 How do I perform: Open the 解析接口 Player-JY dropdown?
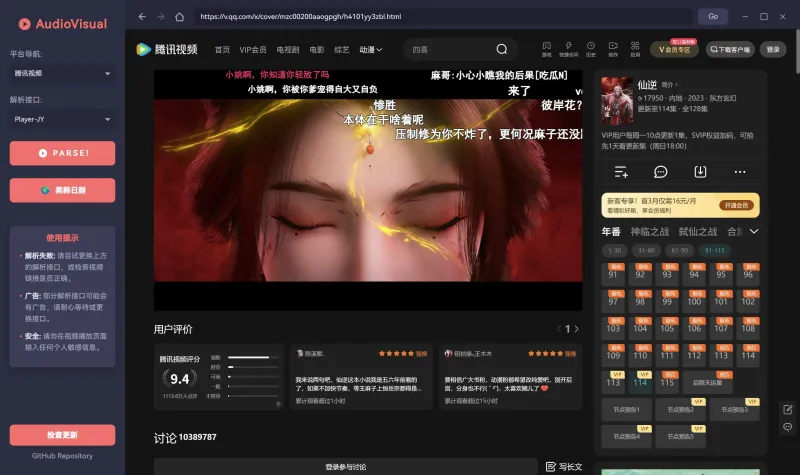(x=62, y=119)
